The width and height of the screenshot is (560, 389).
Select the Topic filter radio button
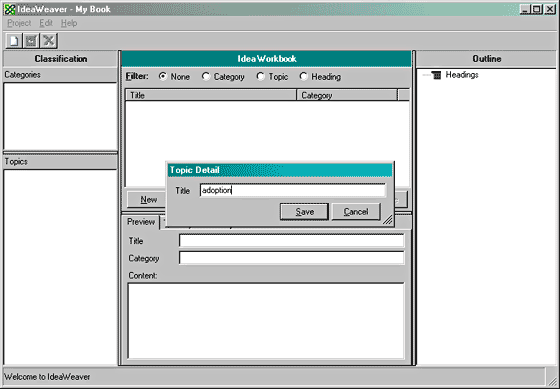pos(261,76)
